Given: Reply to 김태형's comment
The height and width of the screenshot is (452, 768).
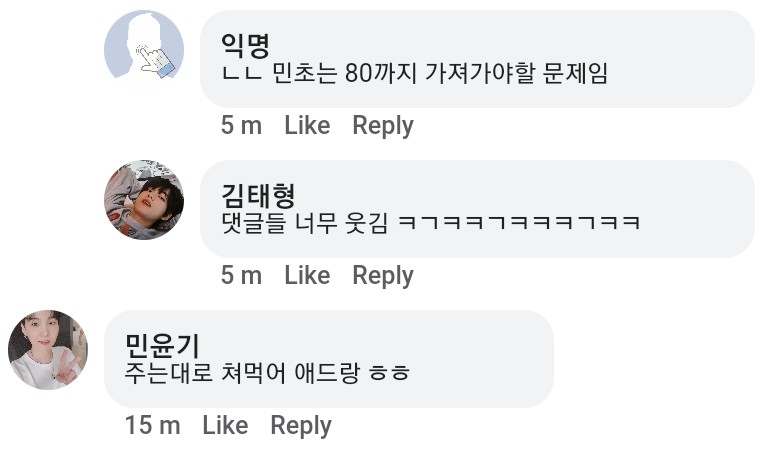Looking at the screenshot, I should click(383, 275).
